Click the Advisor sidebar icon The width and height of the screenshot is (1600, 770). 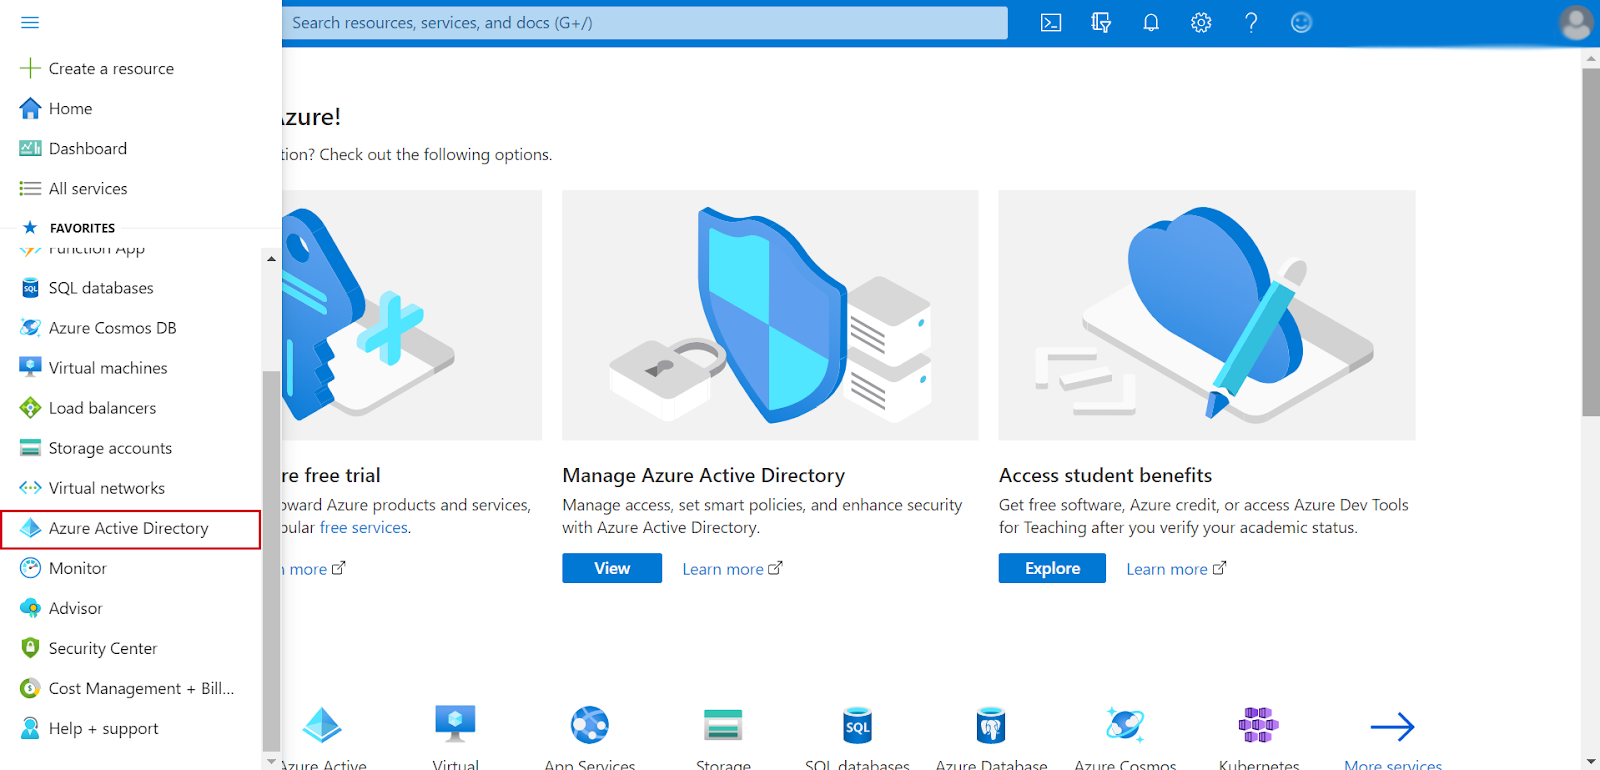point(30,608)
